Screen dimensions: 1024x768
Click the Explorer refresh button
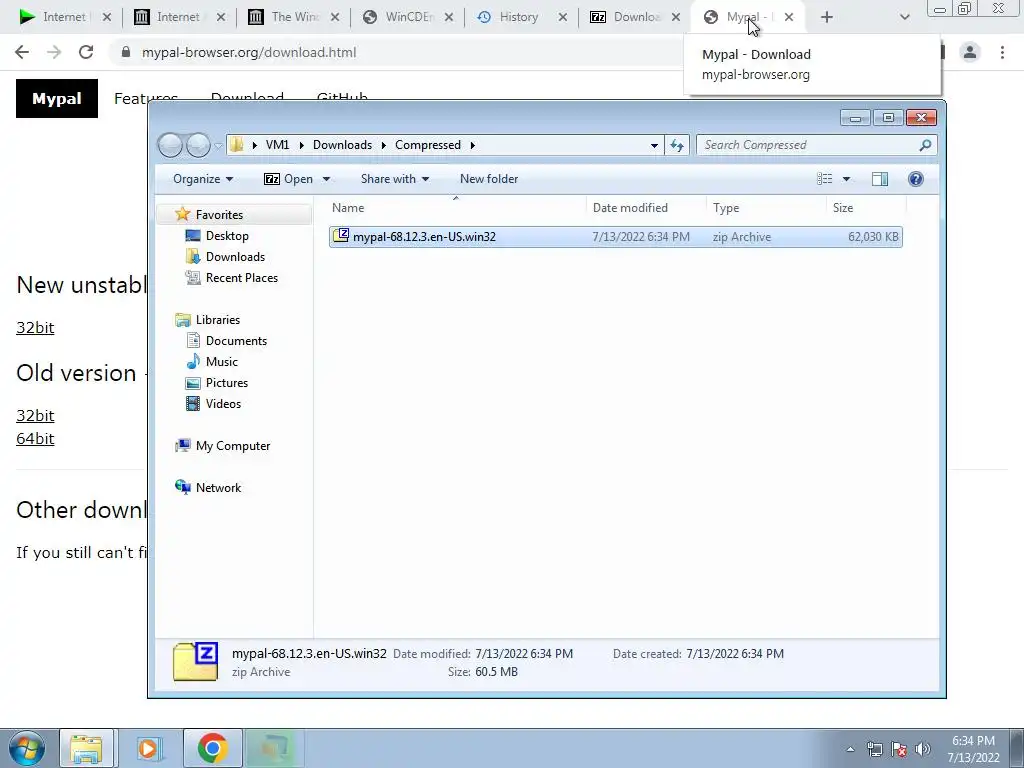tap(677, 145)
